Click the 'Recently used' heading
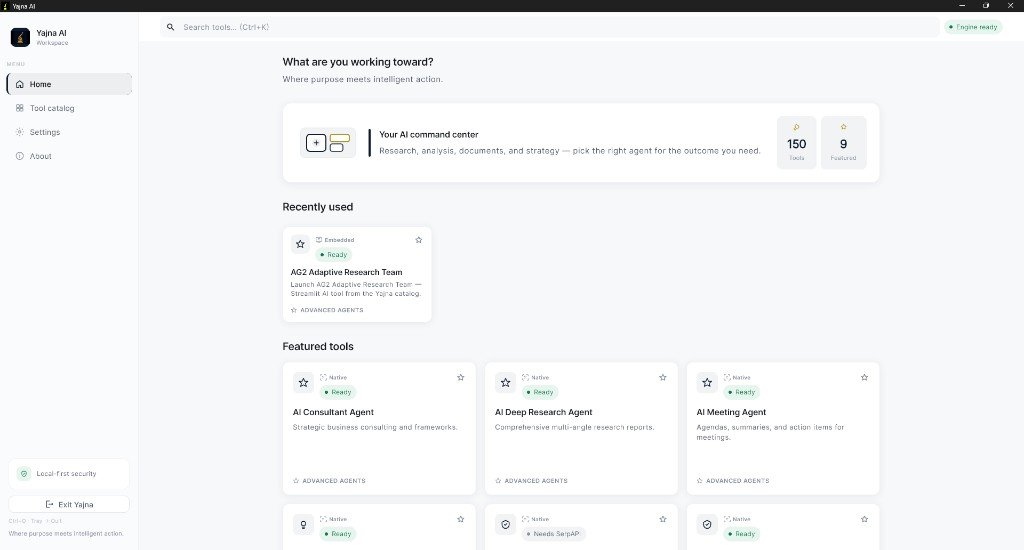 317,207
